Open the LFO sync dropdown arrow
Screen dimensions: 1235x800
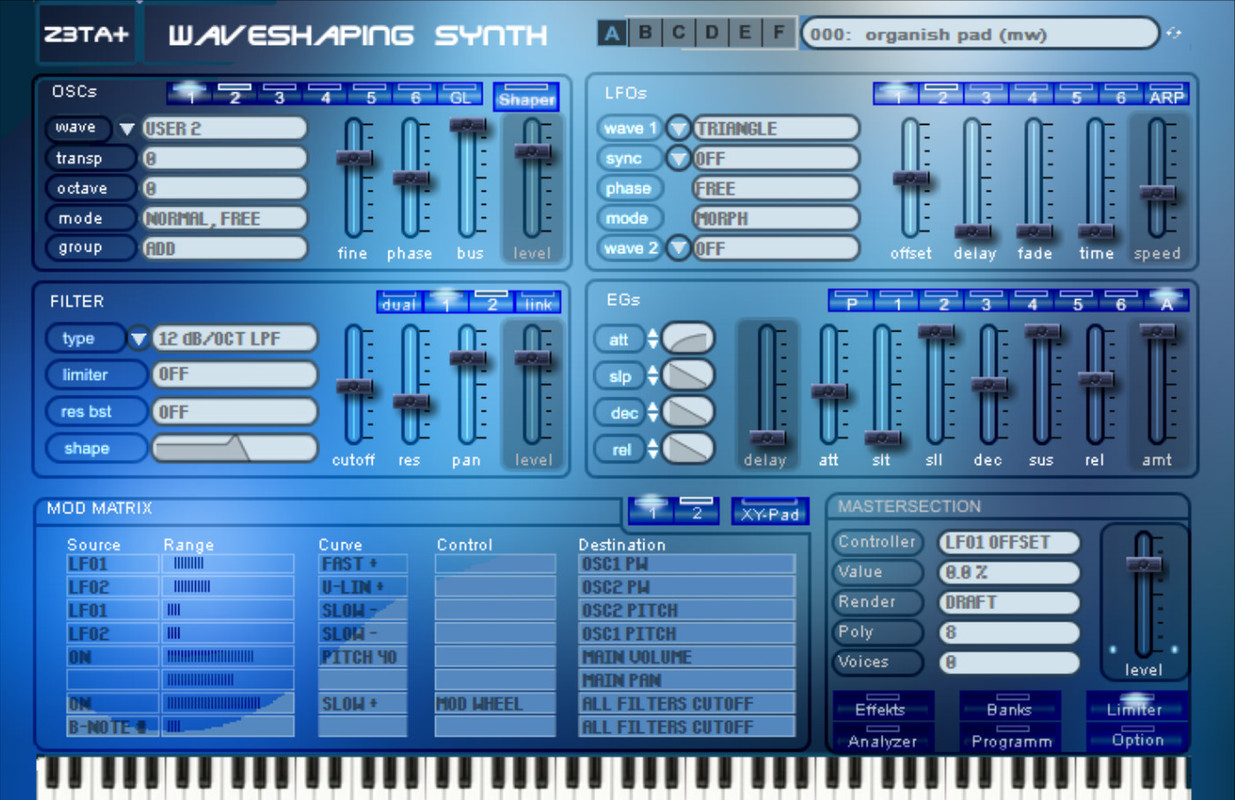coord(679,158)
